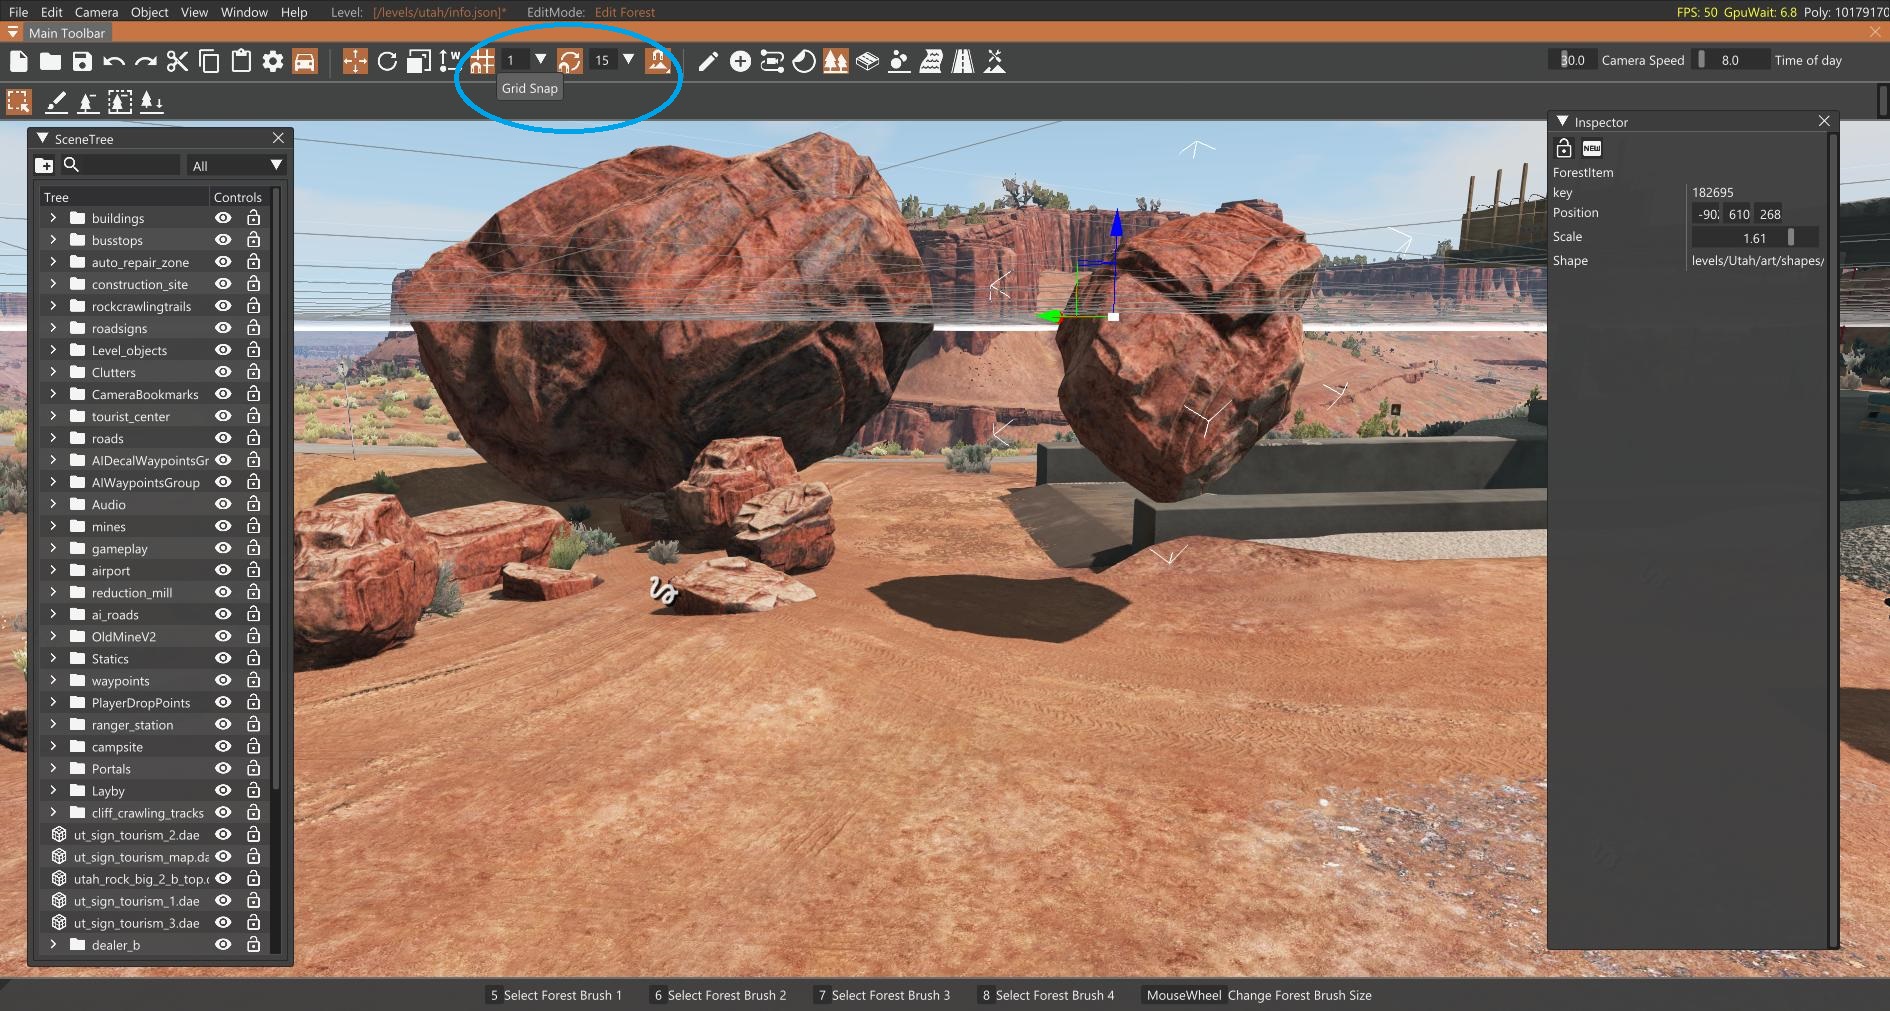The image size is (1890, 1011).
Task: Select the Rotate gizmo tool
Action: (387, 61)
